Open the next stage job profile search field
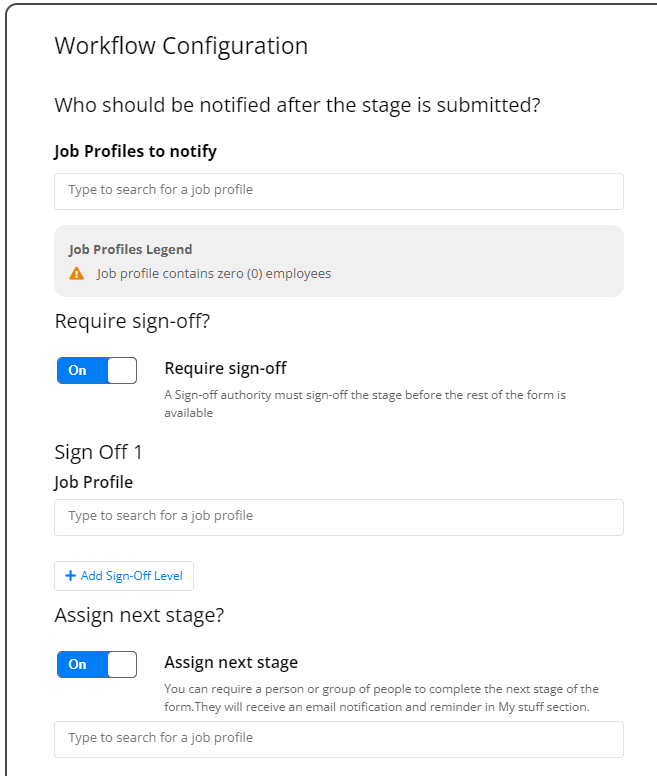Image resolution: width=657 pixels, height=776 pixels. point(339,739)
